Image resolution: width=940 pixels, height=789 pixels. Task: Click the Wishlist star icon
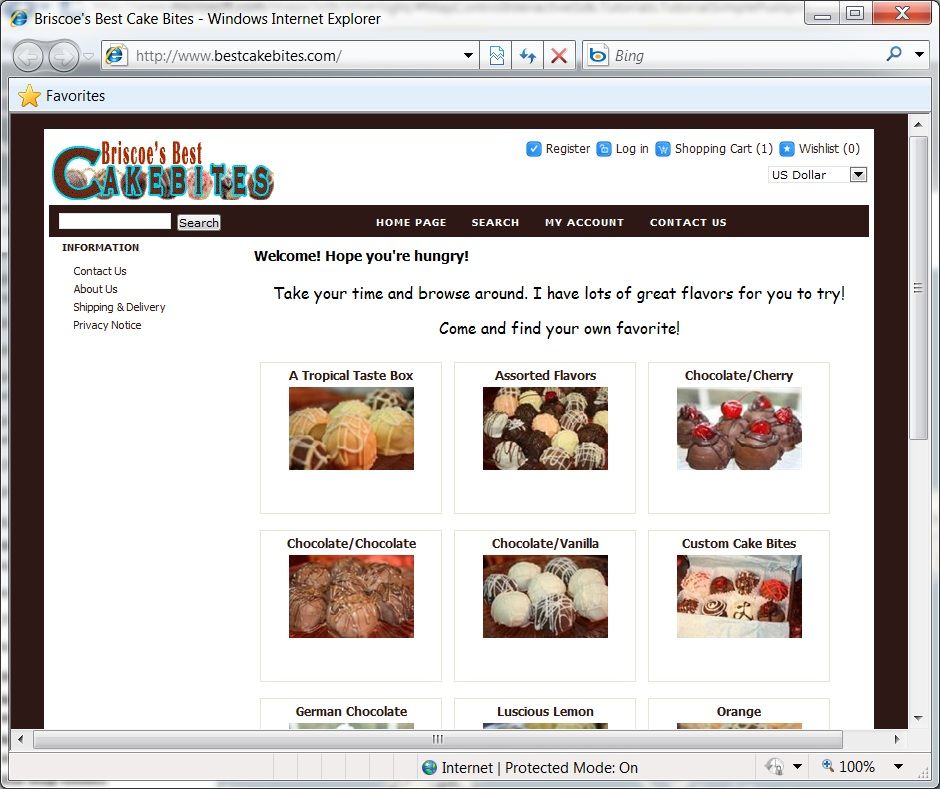[x=787, y=149]
